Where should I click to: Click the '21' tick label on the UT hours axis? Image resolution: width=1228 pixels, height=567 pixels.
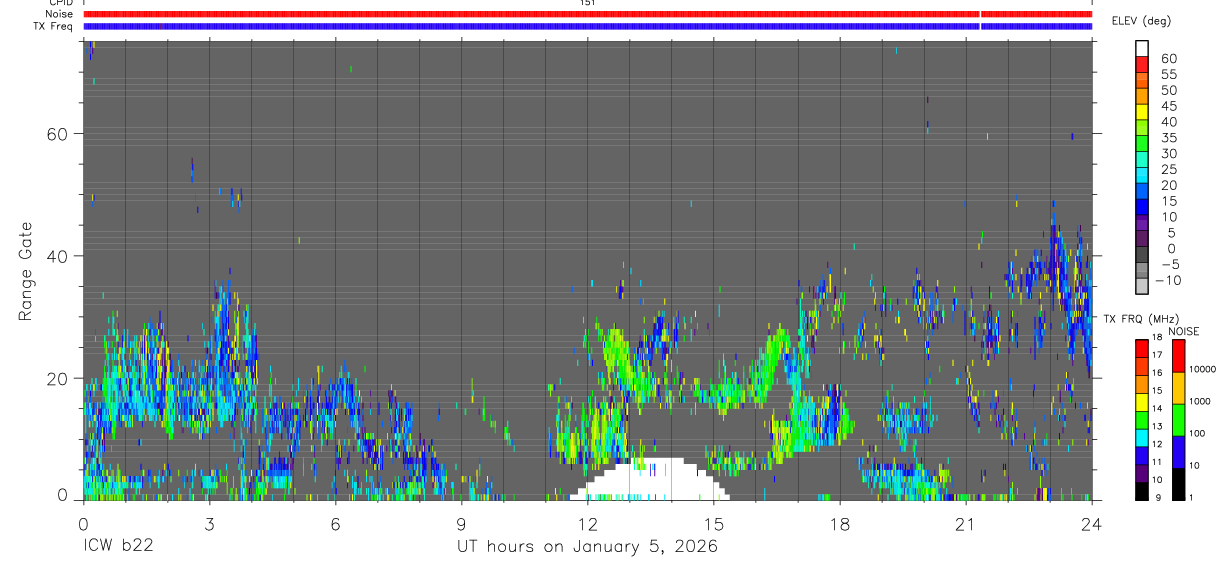(965, 523)
